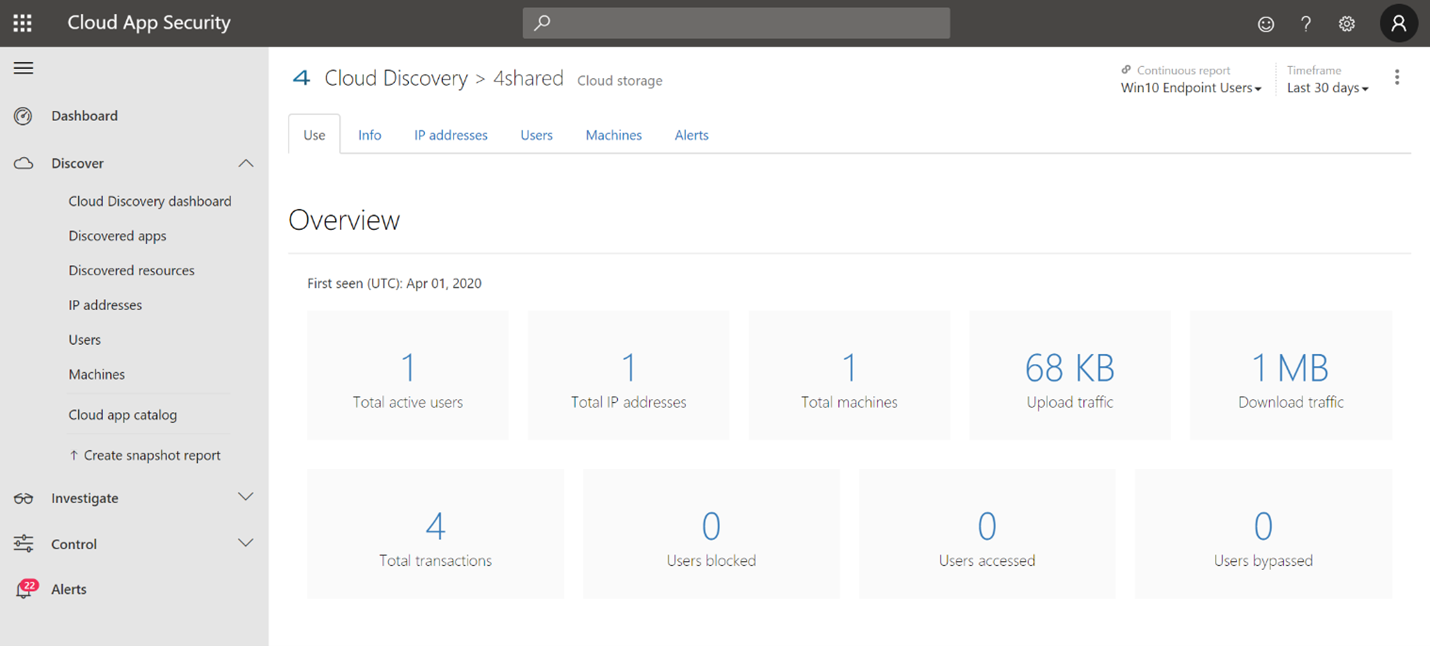Create a snapshot report

[x=145, y=454]
